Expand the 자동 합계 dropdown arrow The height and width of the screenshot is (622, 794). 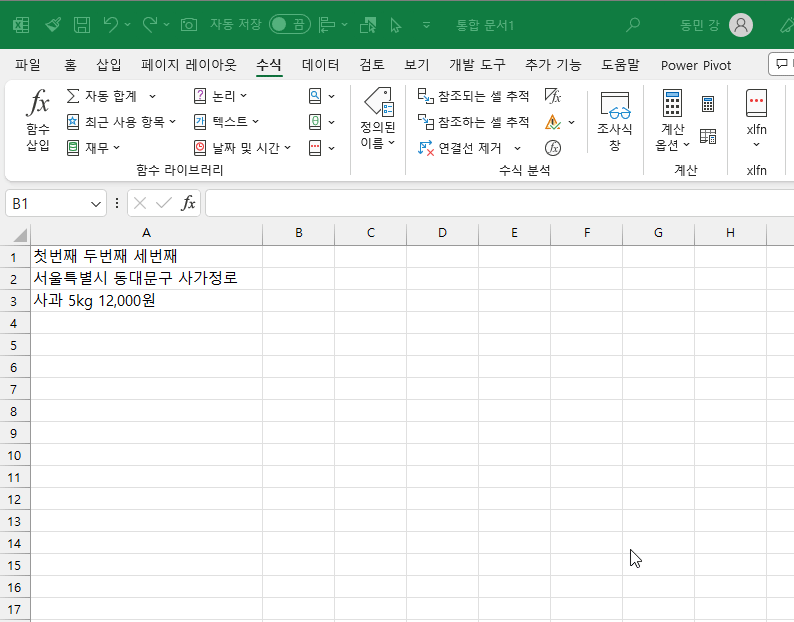coord(152,96)
